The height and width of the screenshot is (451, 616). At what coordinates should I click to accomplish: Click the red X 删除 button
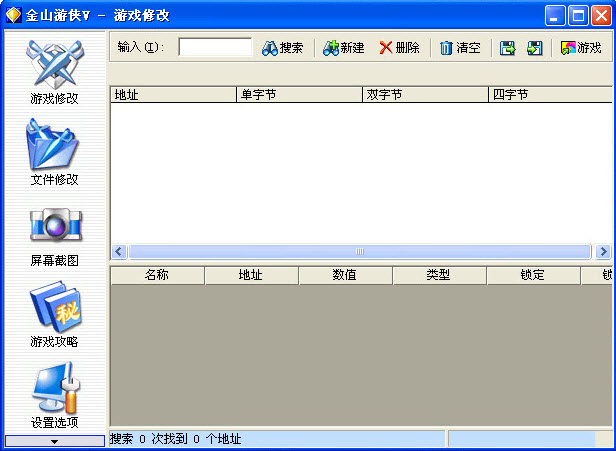(399, 48)
